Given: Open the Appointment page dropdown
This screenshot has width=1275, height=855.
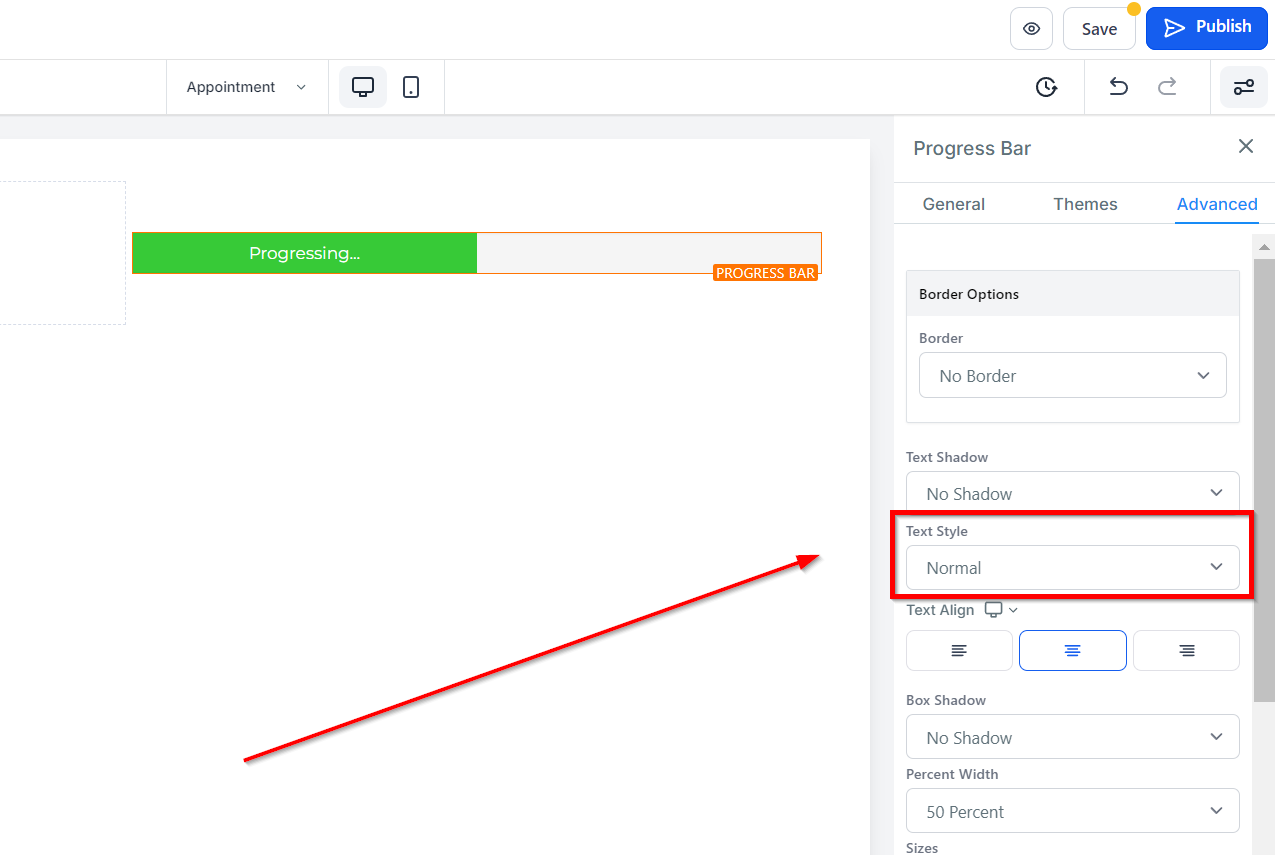Looking at the screenshot, I should tap(246, 87).
